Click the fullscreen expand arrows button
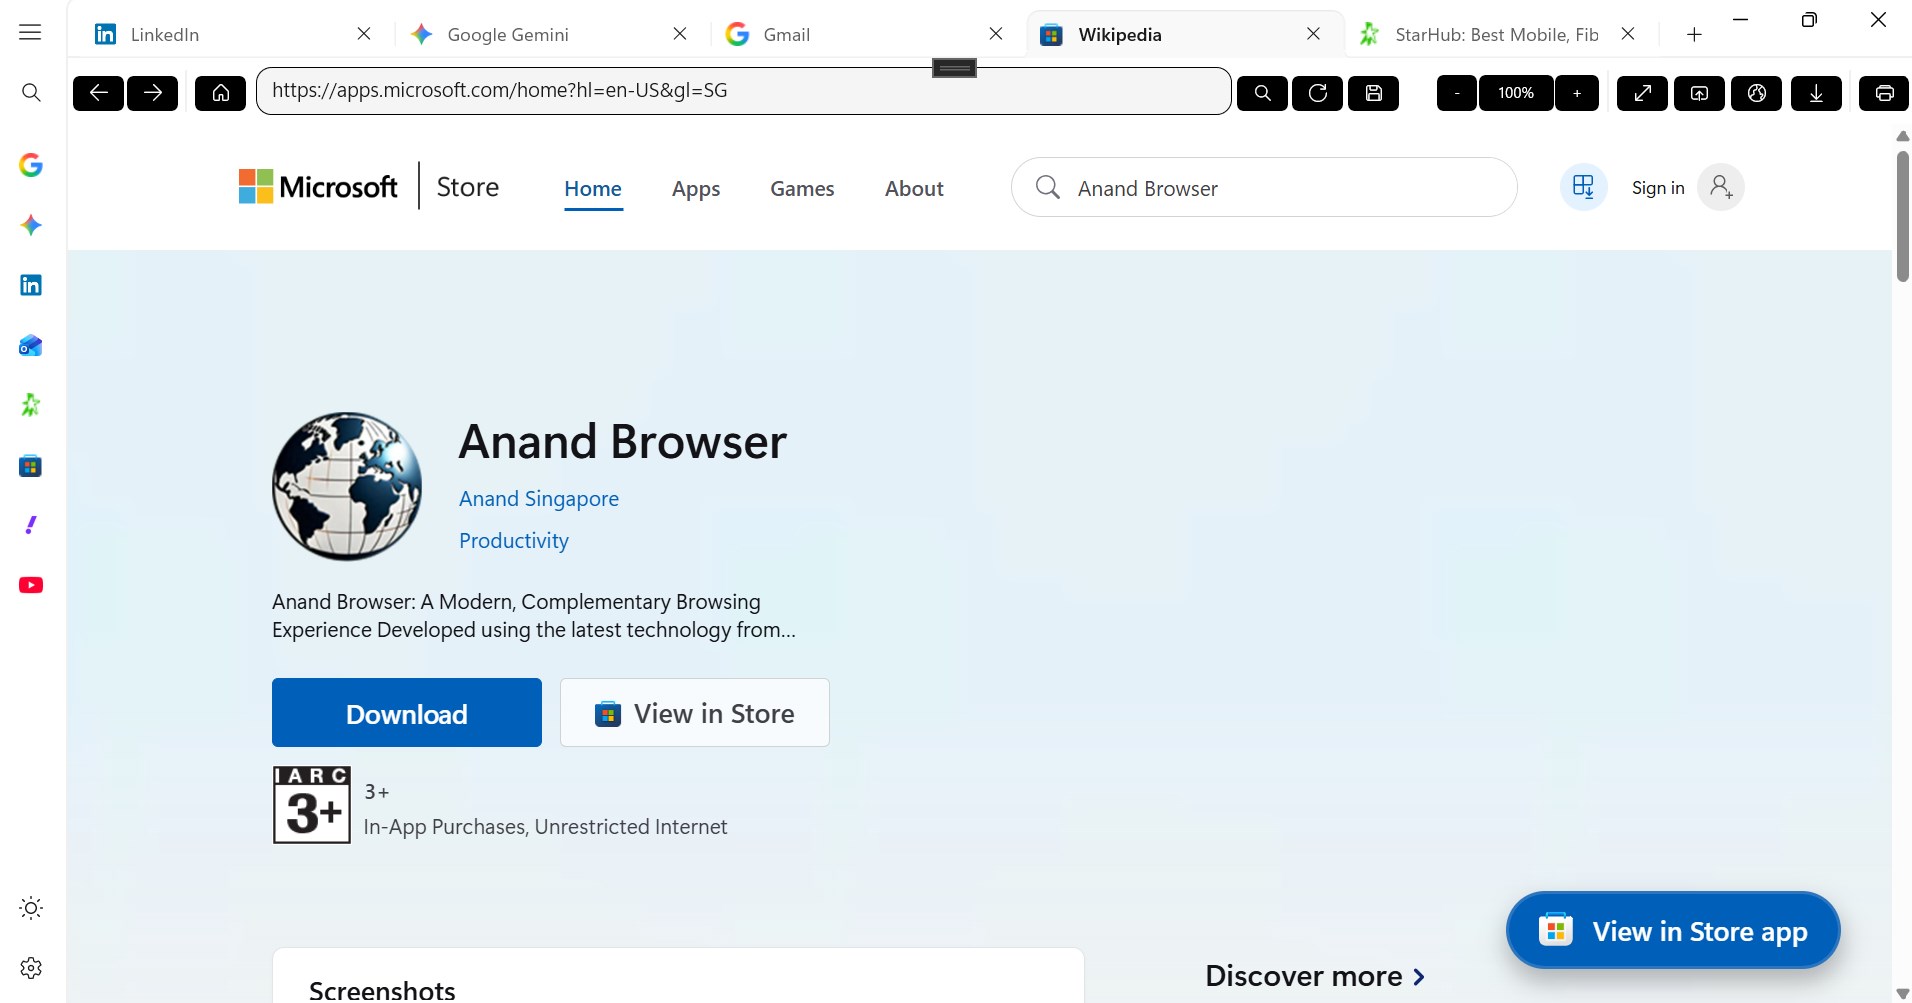The width and height of the screenshot is (1912, 1003). [x=1642, y=93]
